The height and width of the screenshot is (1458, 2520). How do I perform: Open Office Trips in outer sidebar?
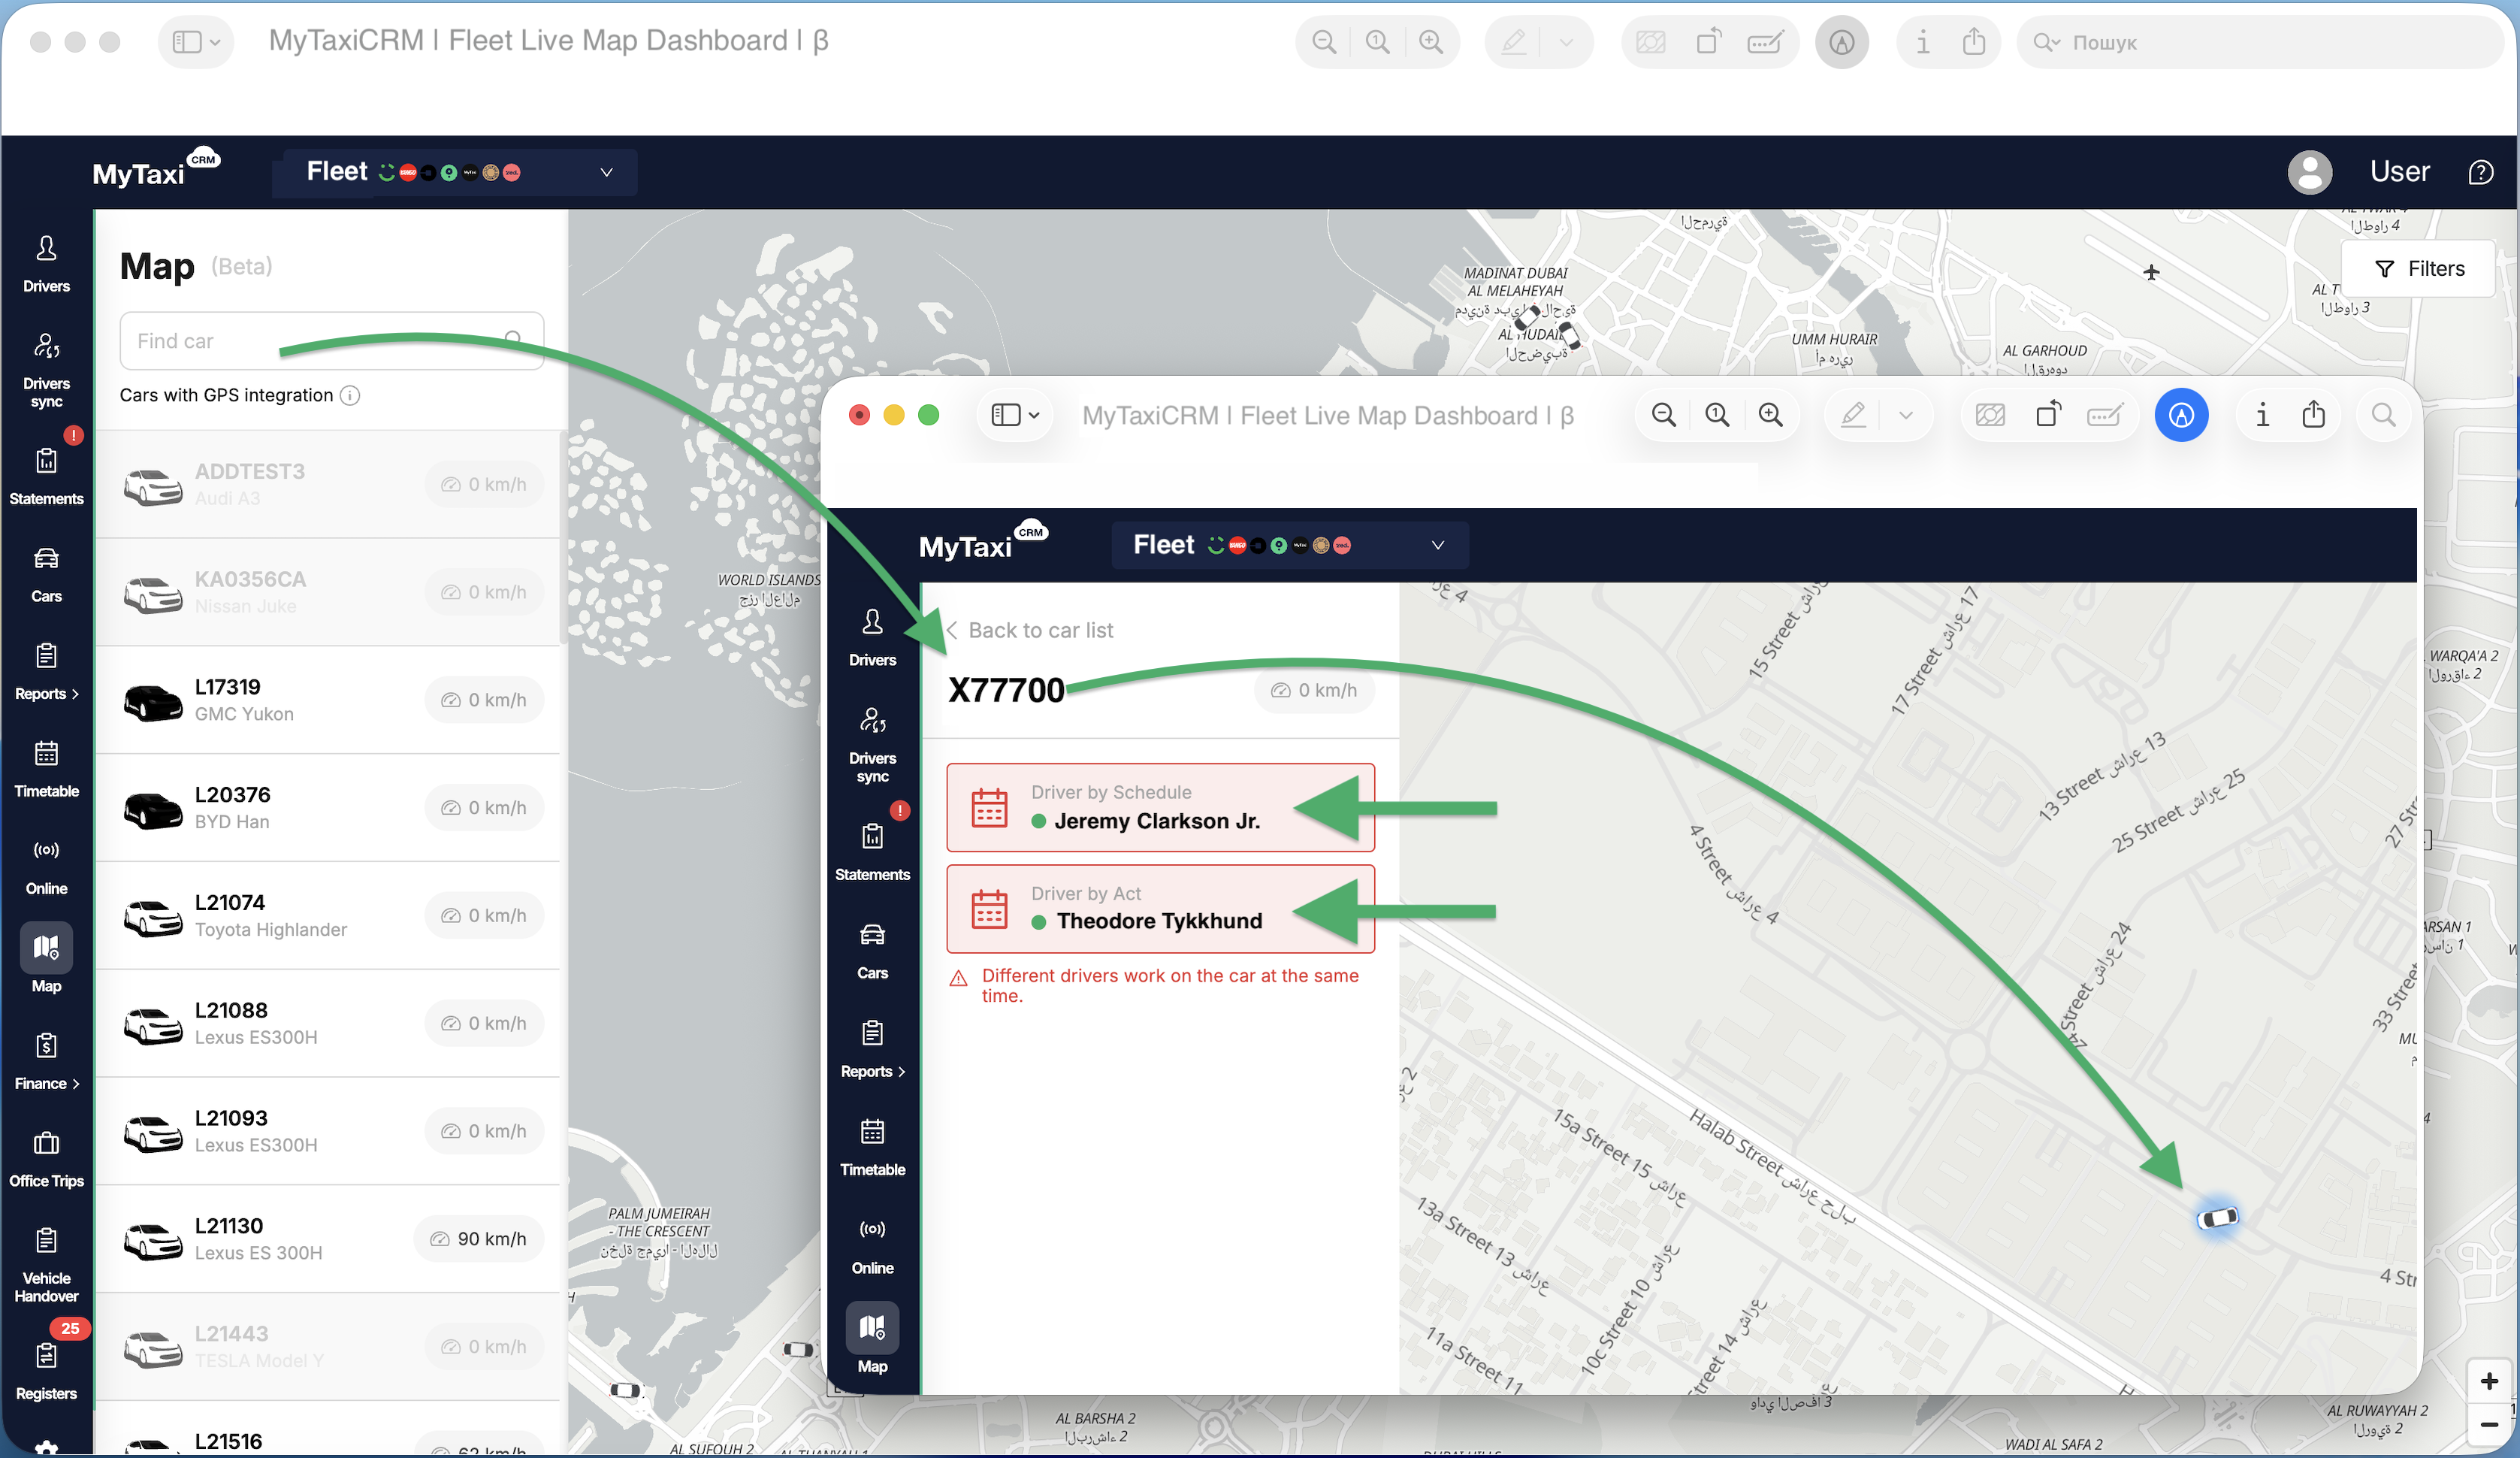click(46, 1158)
